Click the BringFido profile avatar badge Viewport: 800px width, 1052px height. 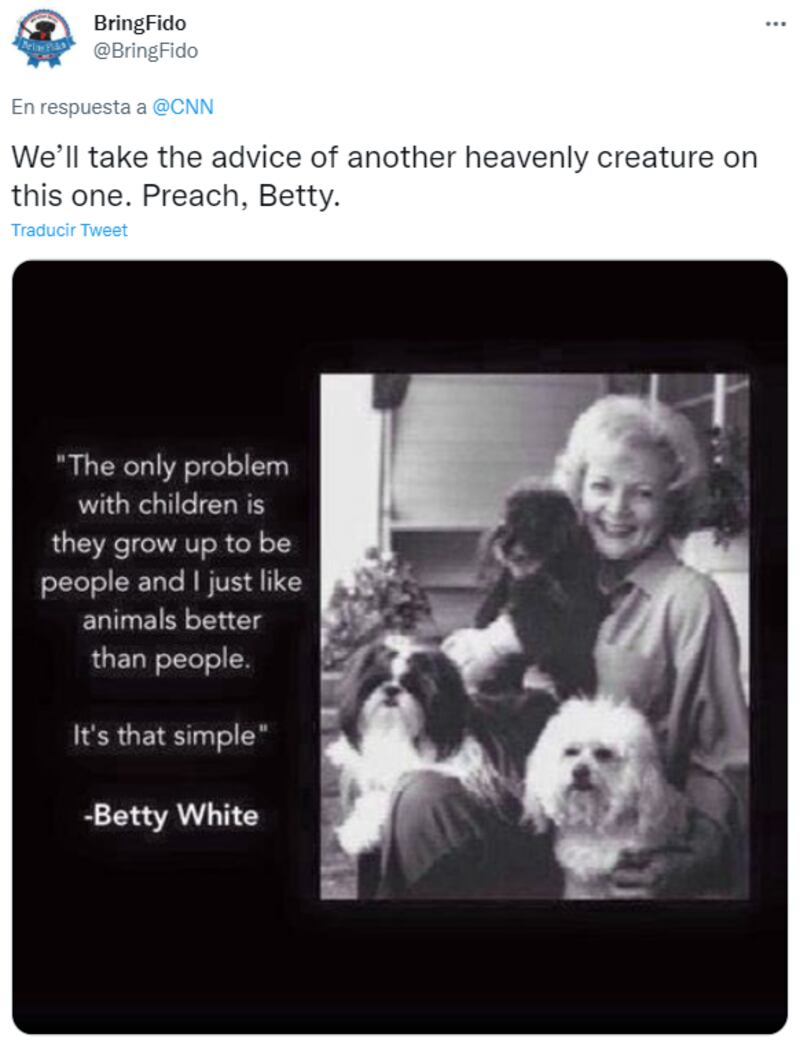[x=43, y=38]
